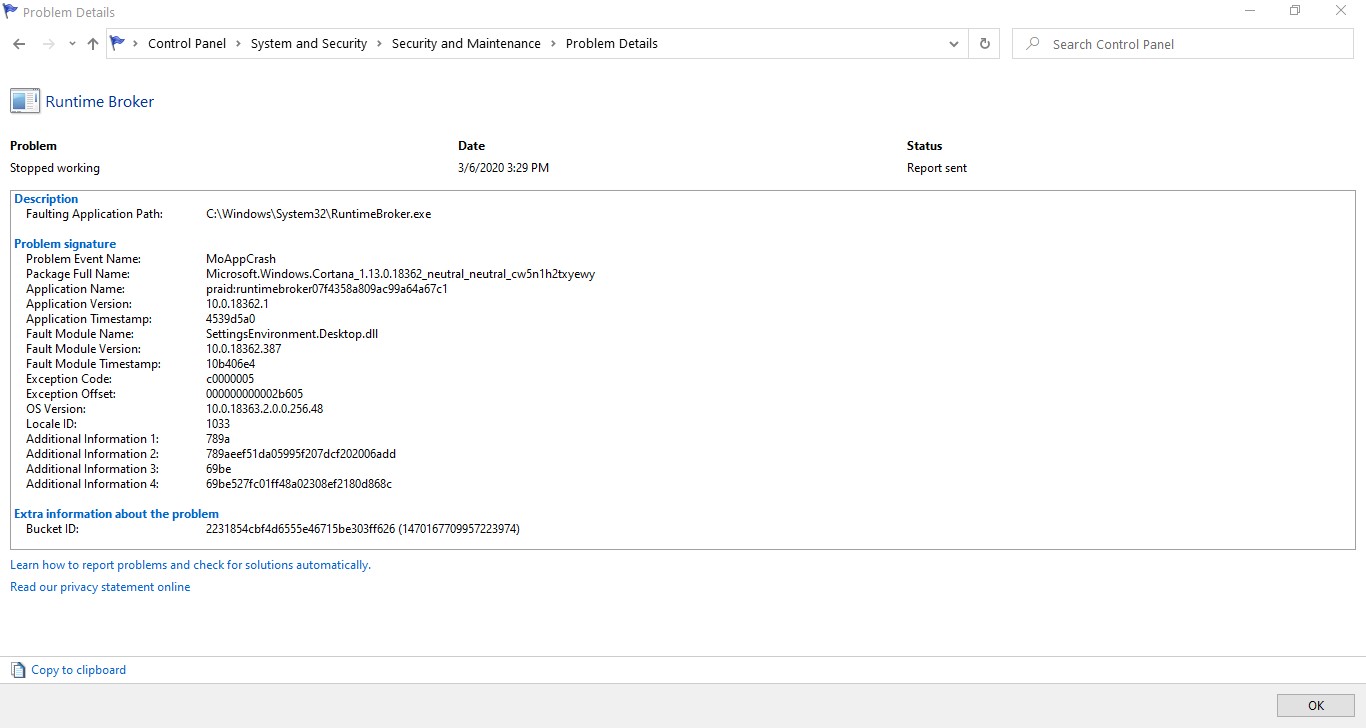Image resolution: width=1366 pixels, height=728 pixels.
Task: Click exception offset 000000000002b605
Action: point(255,394)
